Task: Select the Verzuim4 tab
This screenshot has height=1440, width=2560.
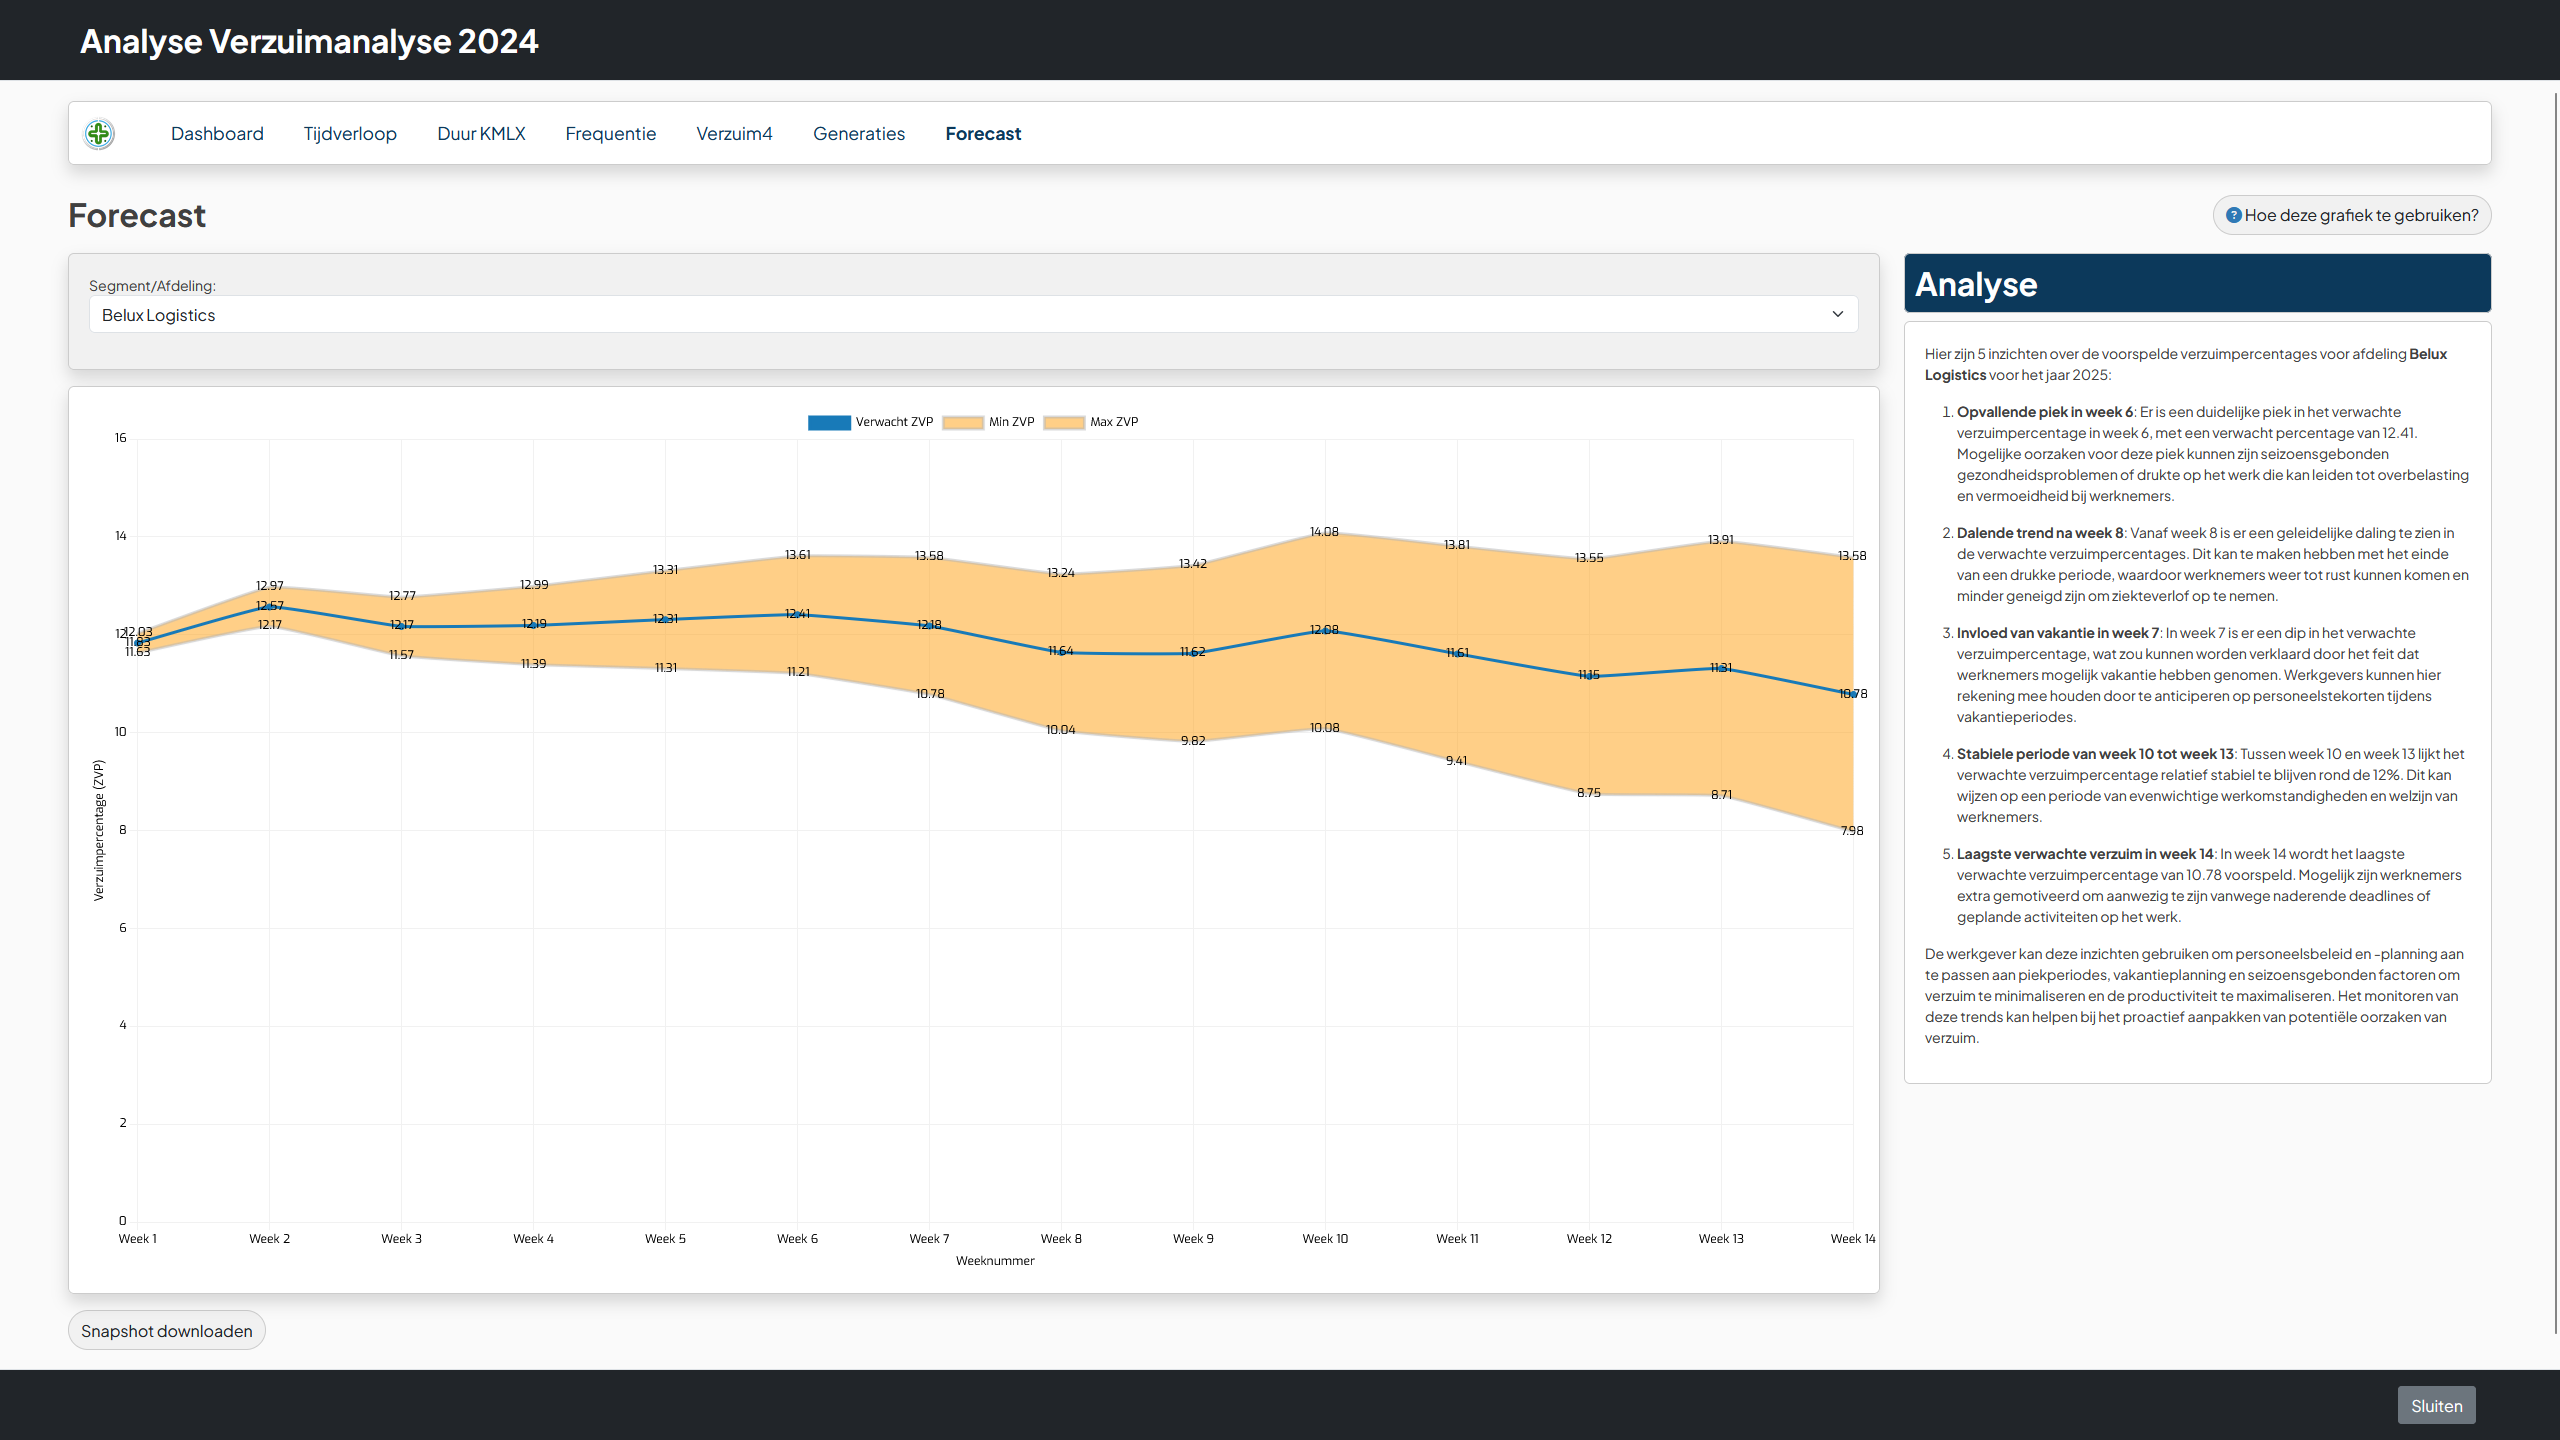Action: (734, 133)
